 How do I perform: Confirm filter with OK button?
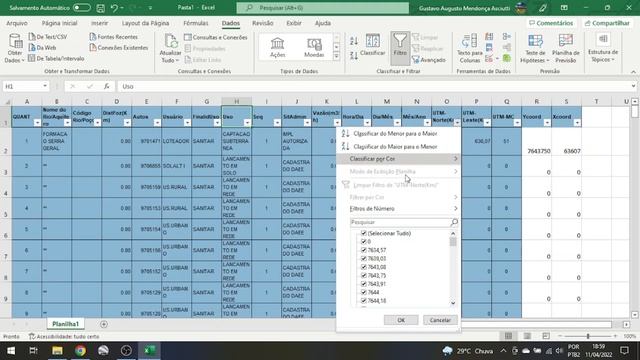point(401,320)
